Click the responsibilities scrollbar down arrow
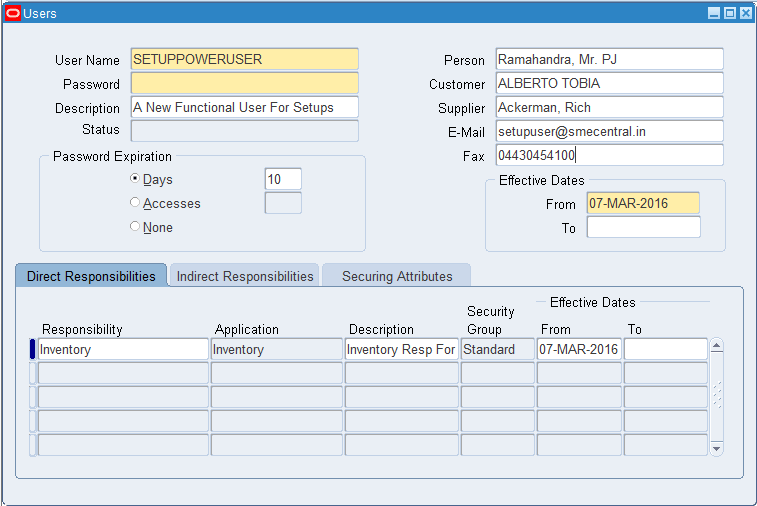Viewport: 757px width, 506px height. click(716, 449)
